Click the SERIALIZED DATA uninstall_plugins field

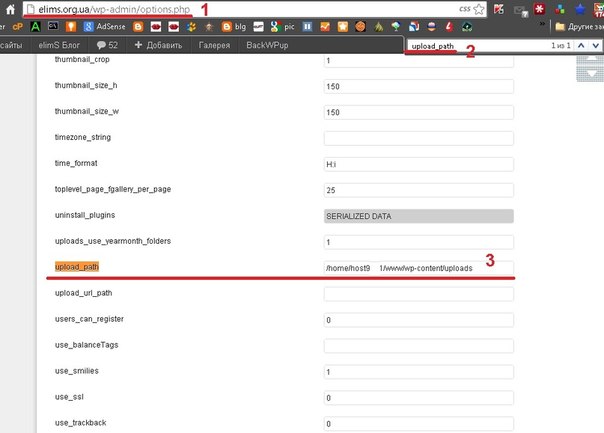(419, 216)
